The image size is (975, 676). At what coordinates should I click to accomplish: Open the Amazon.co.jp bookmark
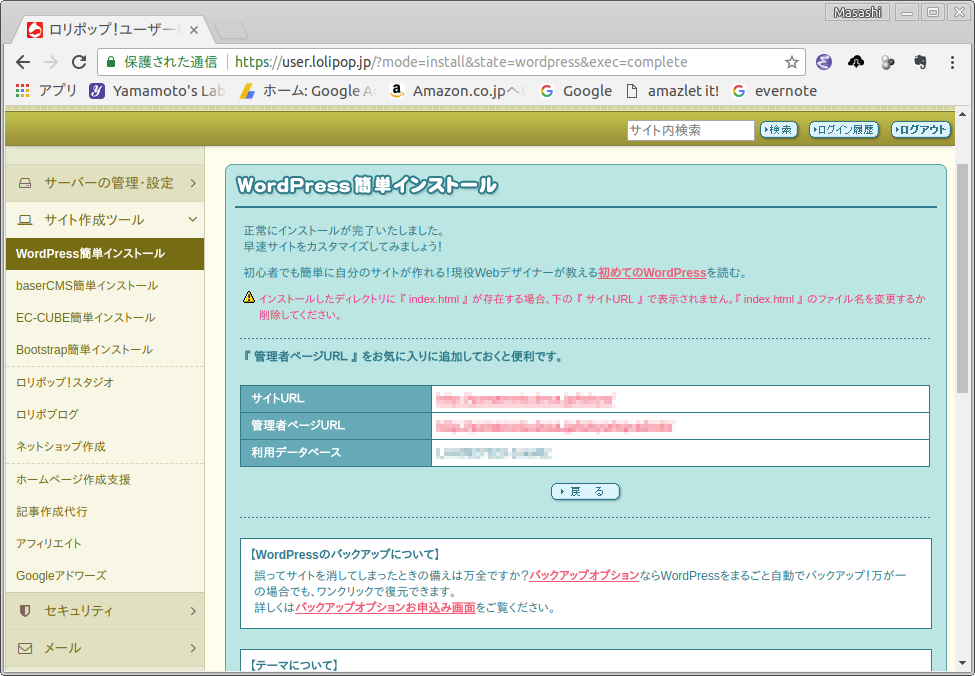point(459,91)
